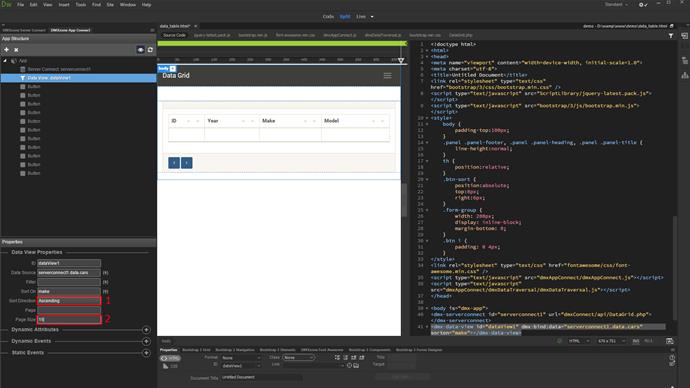Filter related files with funnel icon
This screenshot has height=388, width=690.
671,36
